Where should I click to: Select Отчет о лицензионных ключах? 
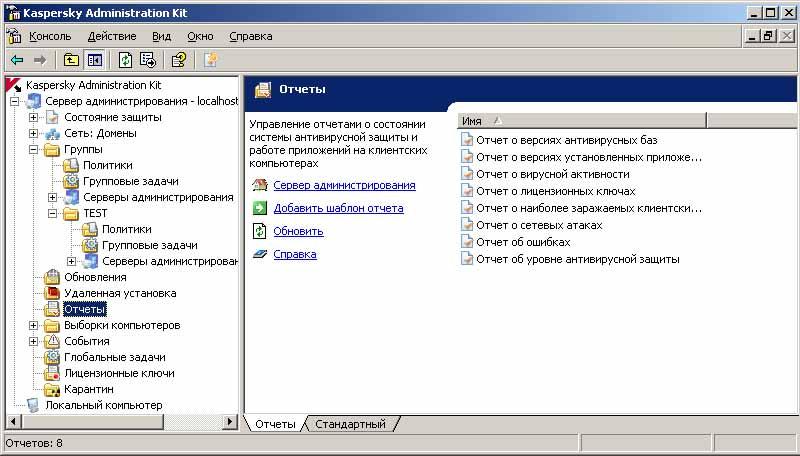coord(556,191)
